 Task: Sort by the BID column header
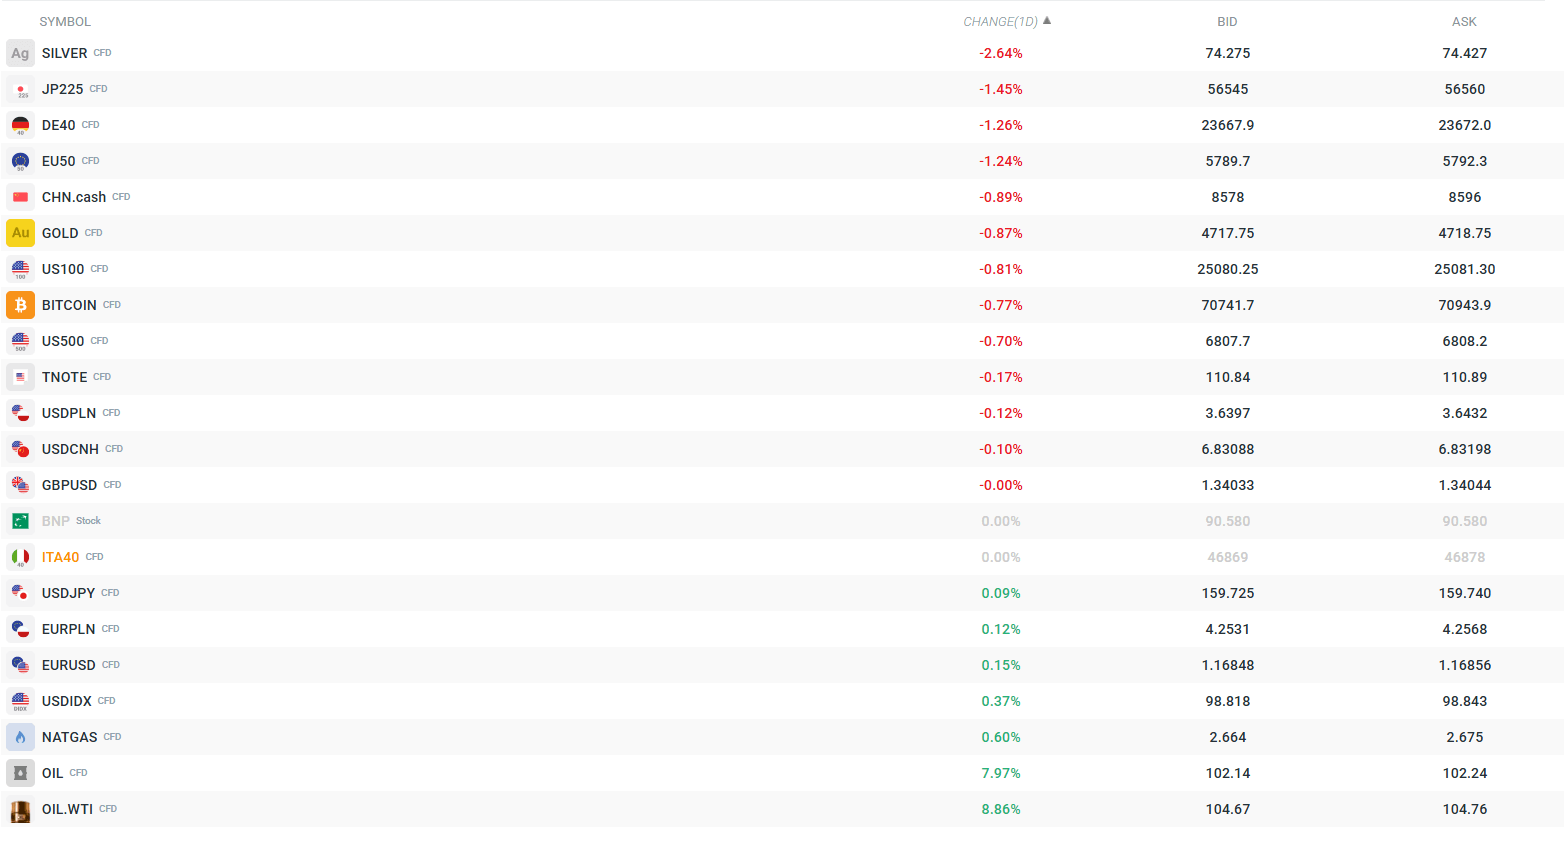[x=1227, y=22]
